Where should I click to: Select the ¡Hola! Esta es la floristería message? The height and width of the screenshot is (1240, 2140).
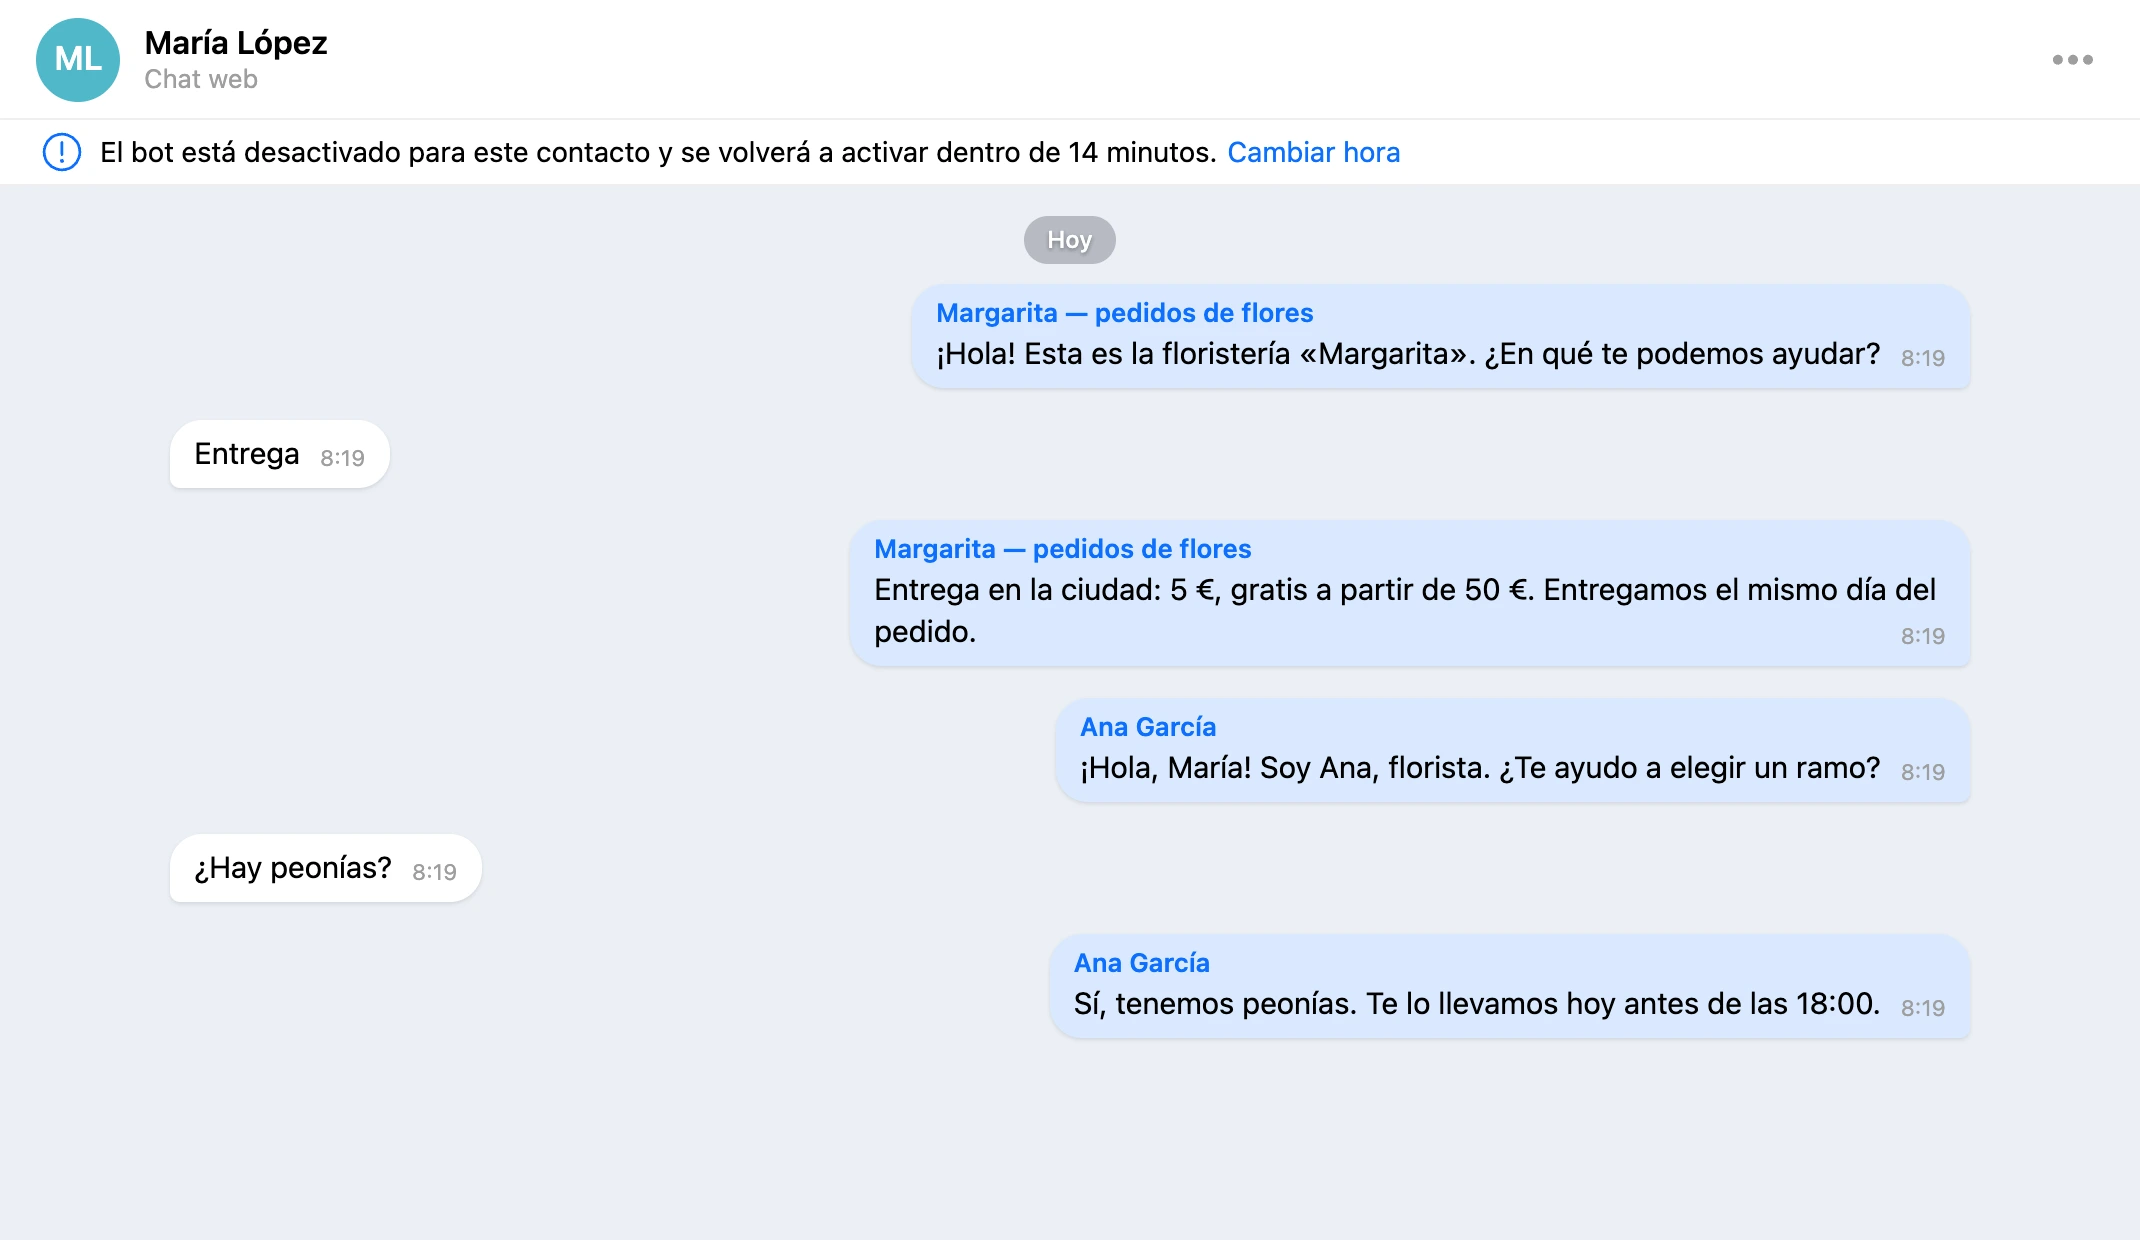1441,337
